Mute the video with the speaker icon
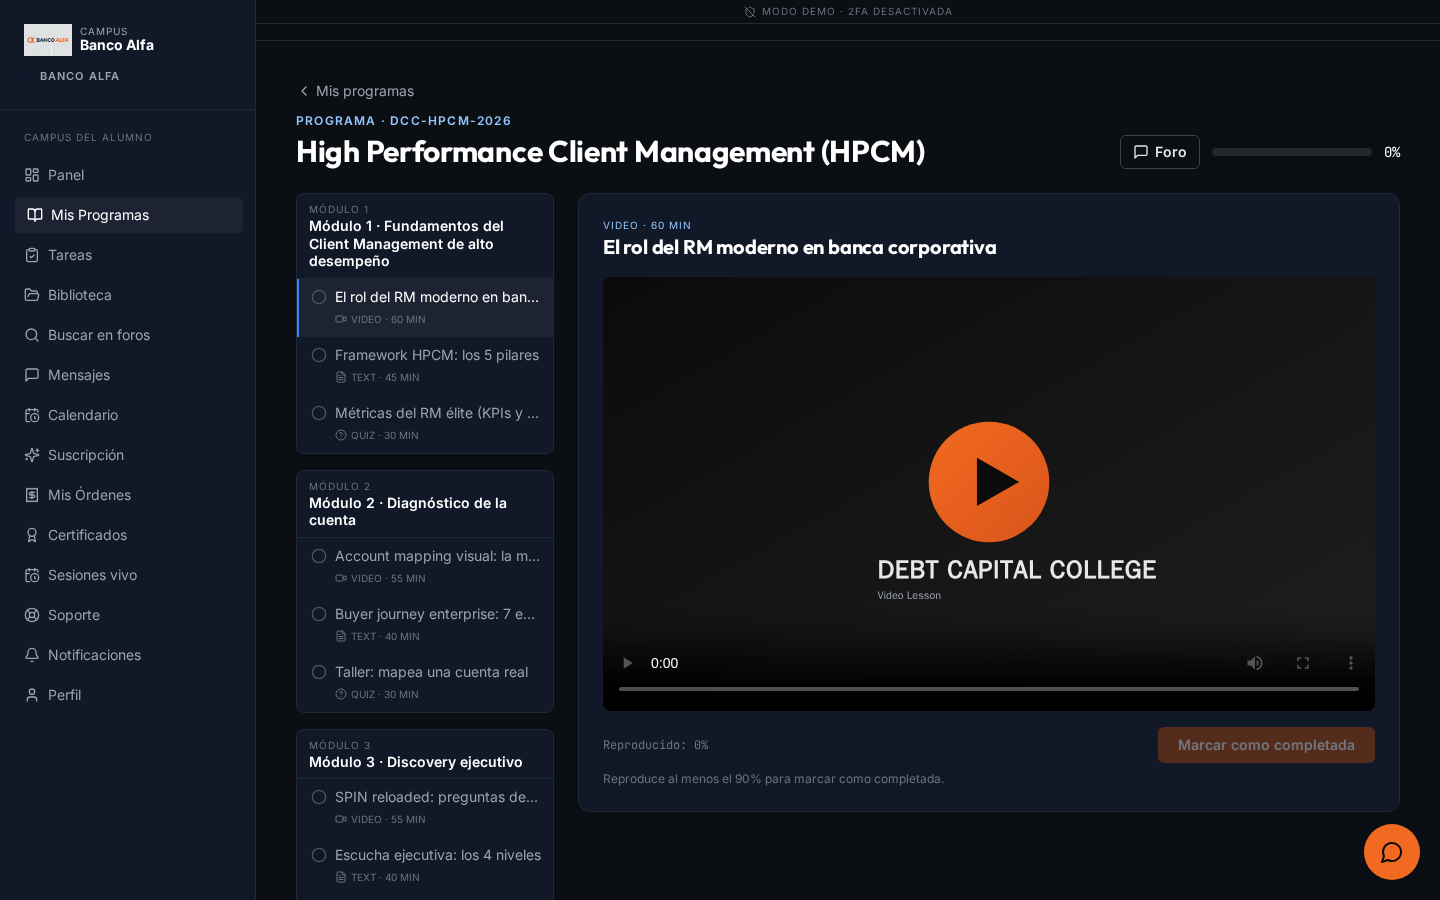The width and height of the screenshot is (1440, 900). point(1255,663)
